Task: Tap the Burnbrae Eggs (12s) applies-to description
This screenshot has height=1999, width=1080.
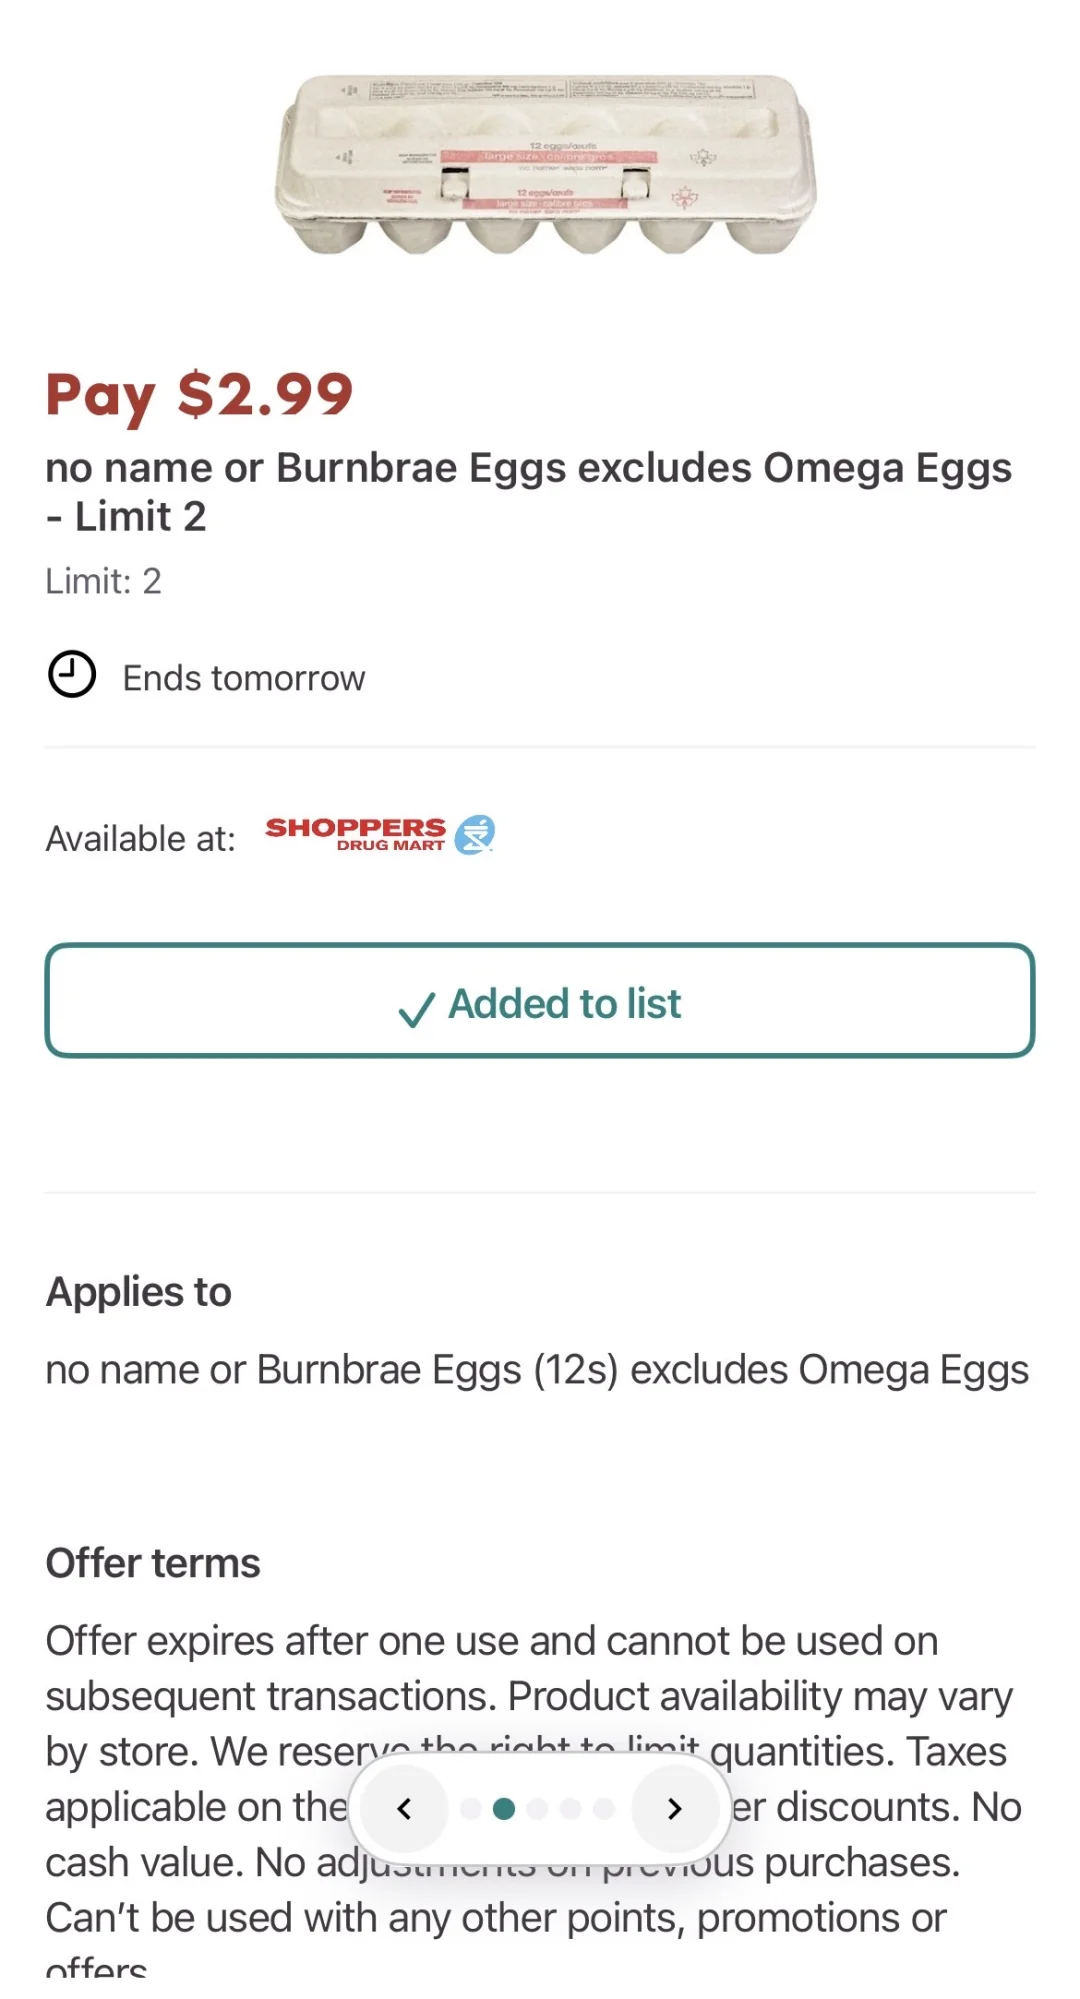Action: 537,1370
